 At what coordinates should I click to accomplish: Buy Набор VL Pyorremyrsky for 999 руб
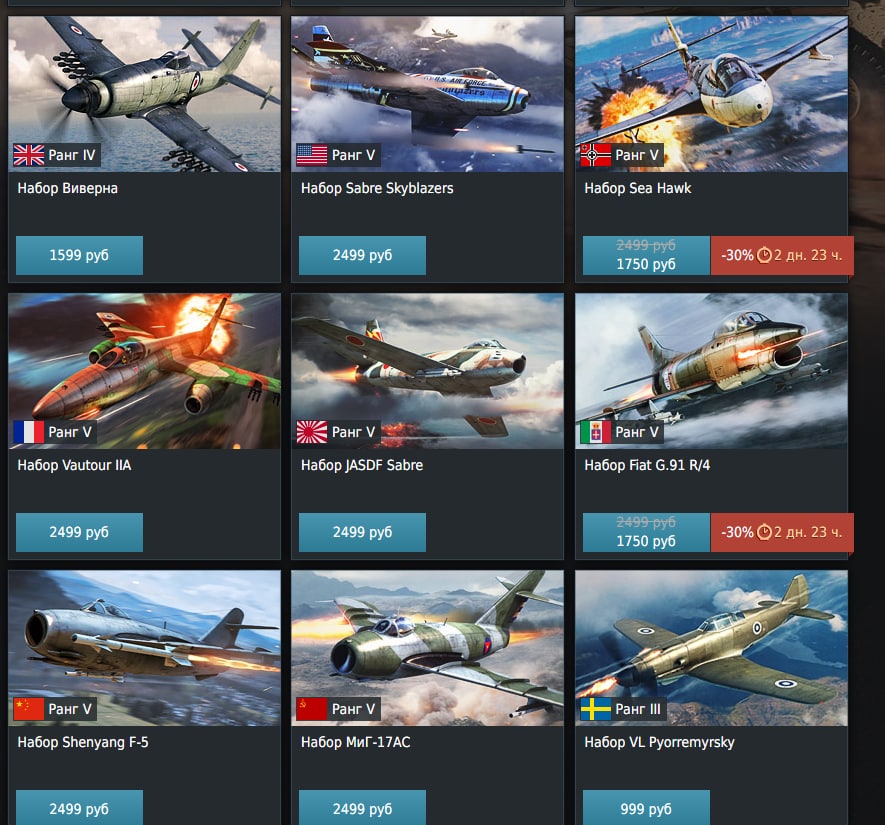point(646,808)
